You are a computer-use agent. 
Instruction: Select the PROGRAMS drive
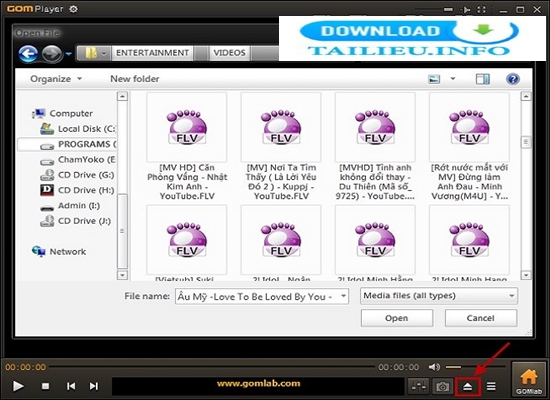coord(67,144)
